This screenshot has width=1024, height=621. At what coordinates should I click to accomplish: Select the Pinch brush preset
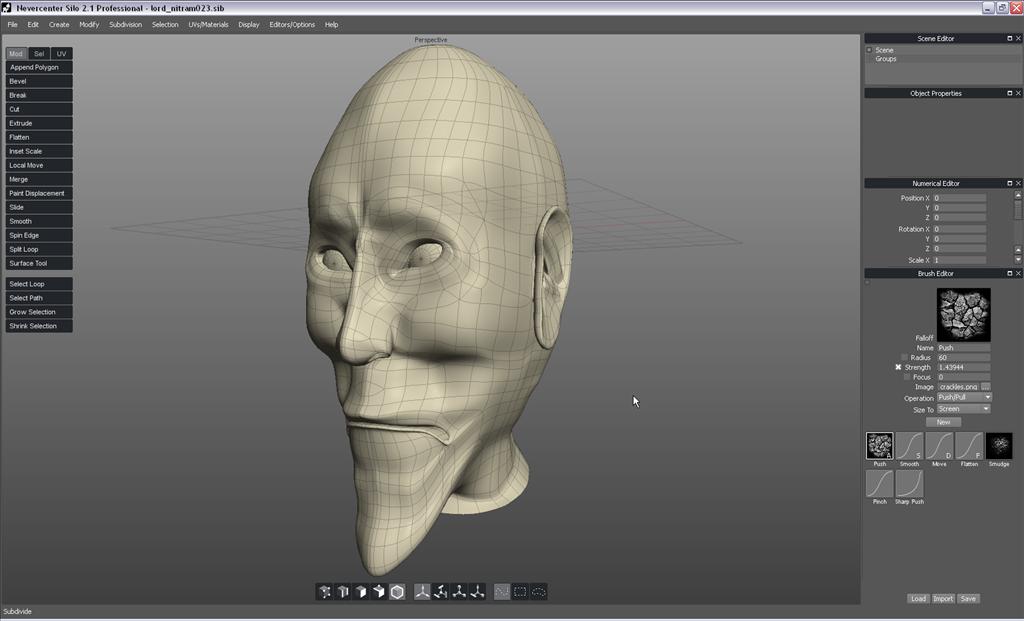879,484
